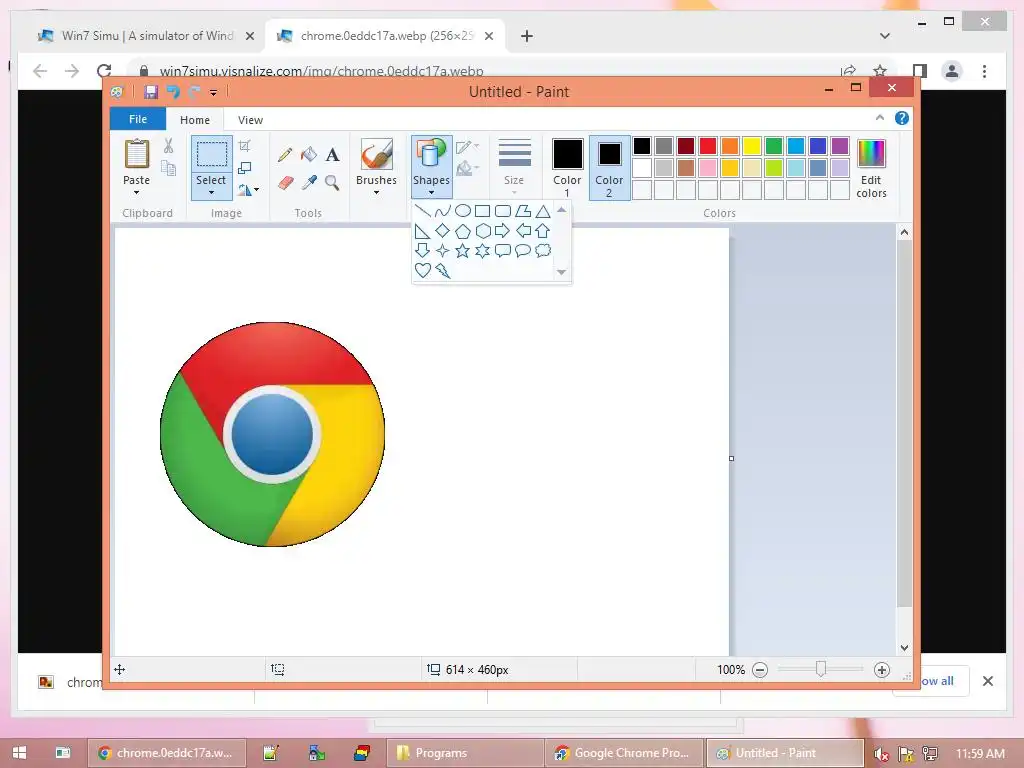Choose the Heart shape
Viewport: 1024px width, 768px height.
[x=423, y=270]
